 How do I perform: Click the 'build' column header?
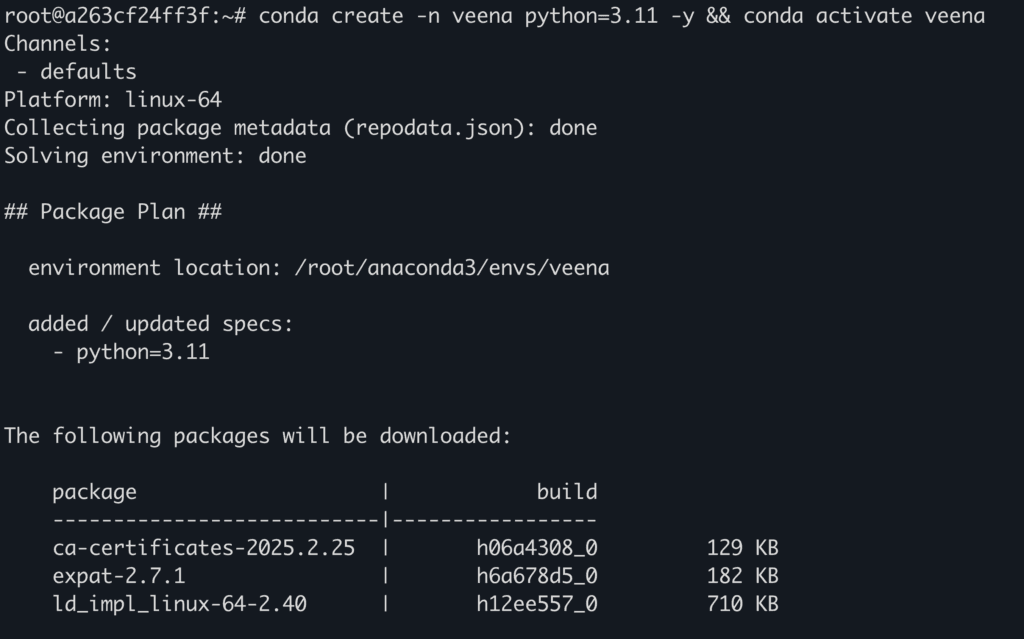pos(566,492)
